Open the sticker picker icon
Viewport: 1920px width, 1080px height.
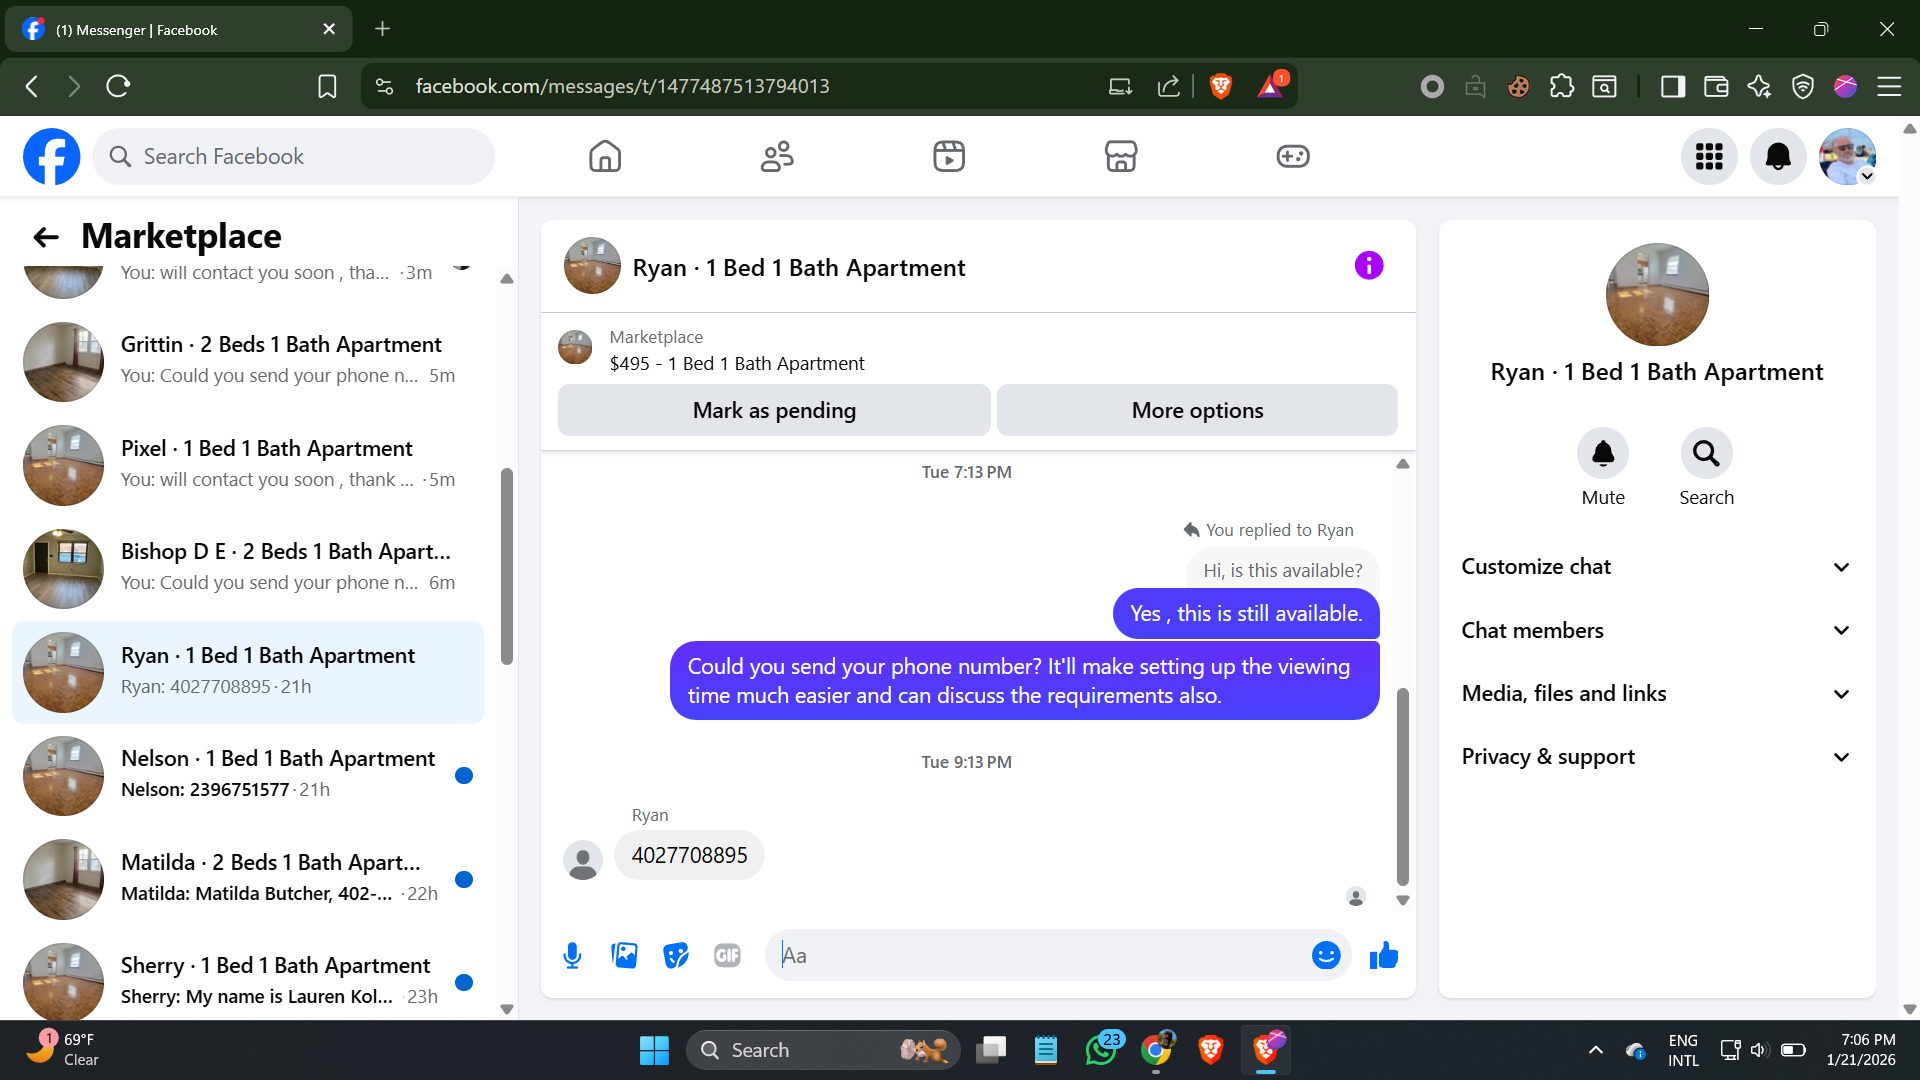676,956
